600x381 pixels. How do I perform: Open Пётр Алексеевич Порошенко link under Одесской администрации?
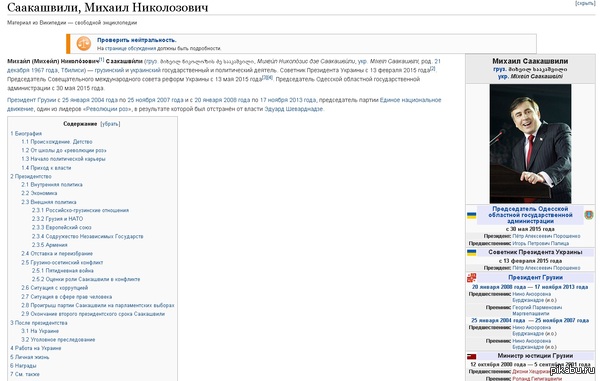546,236
